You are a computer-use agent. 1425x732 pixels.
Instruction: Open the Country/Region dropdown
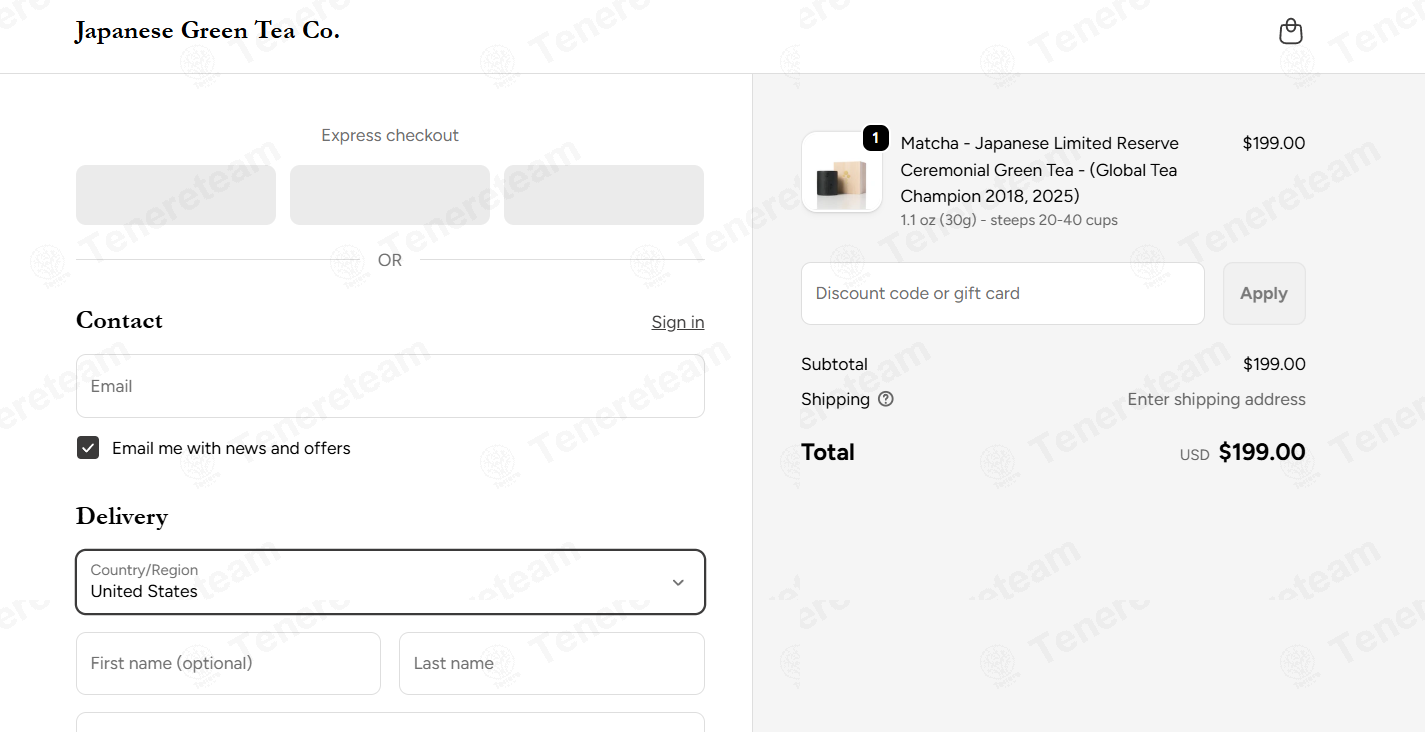(x=390, y=582)
